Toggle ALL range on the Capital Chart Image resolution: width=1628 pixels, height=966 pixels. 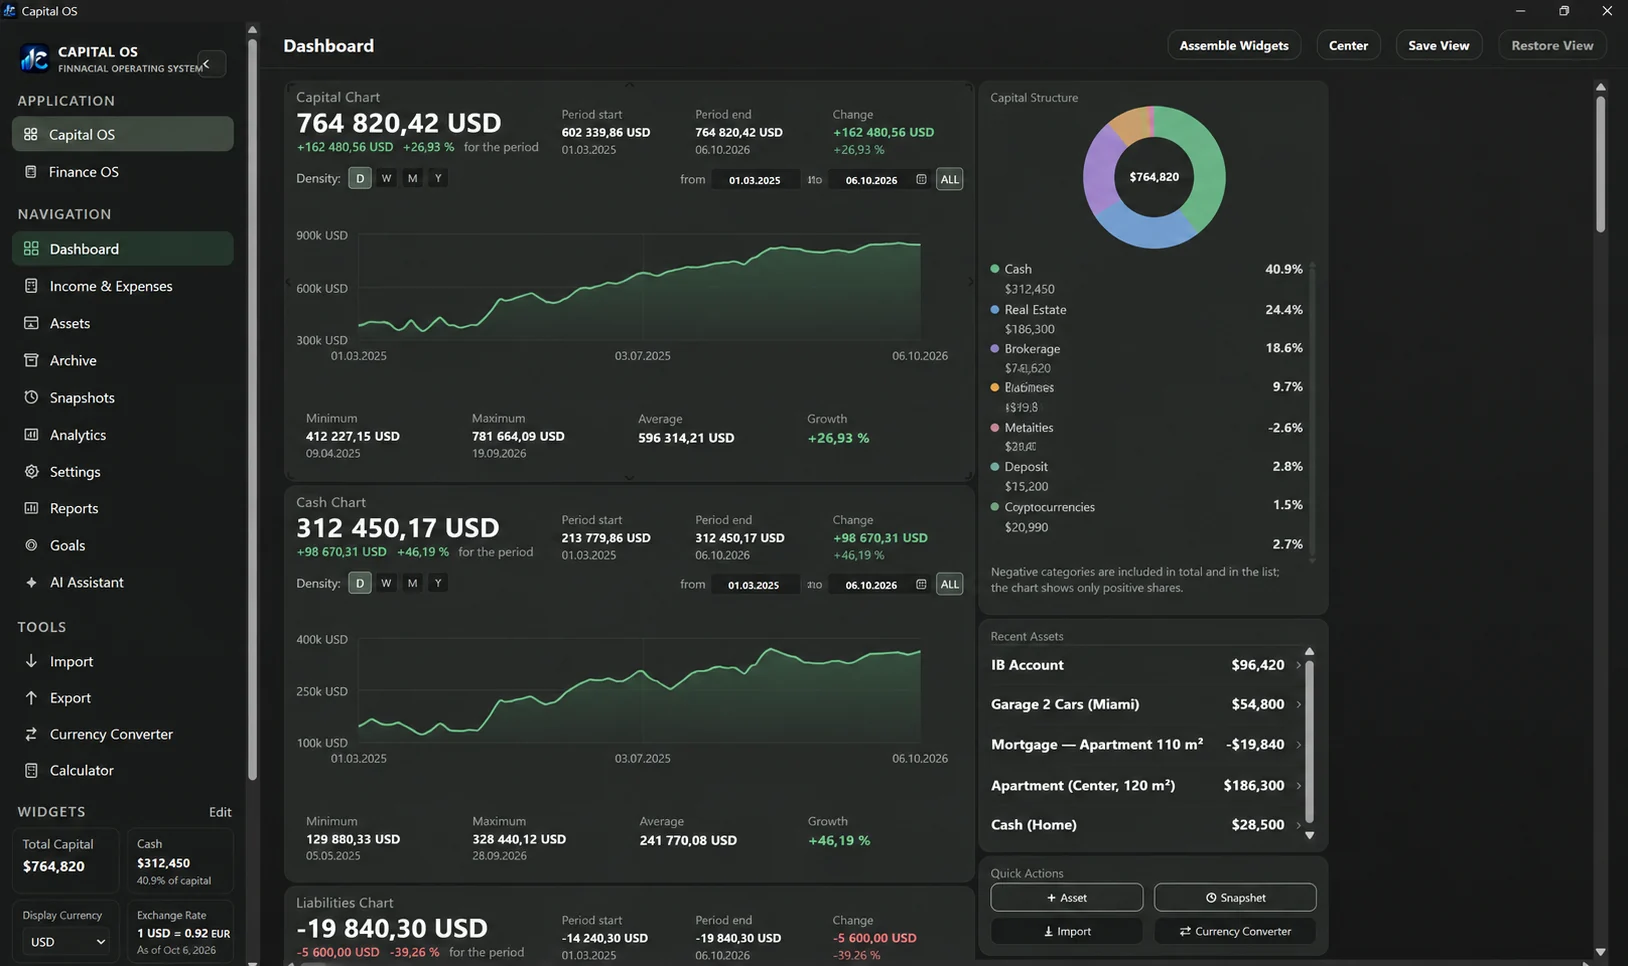click(949, 179)
